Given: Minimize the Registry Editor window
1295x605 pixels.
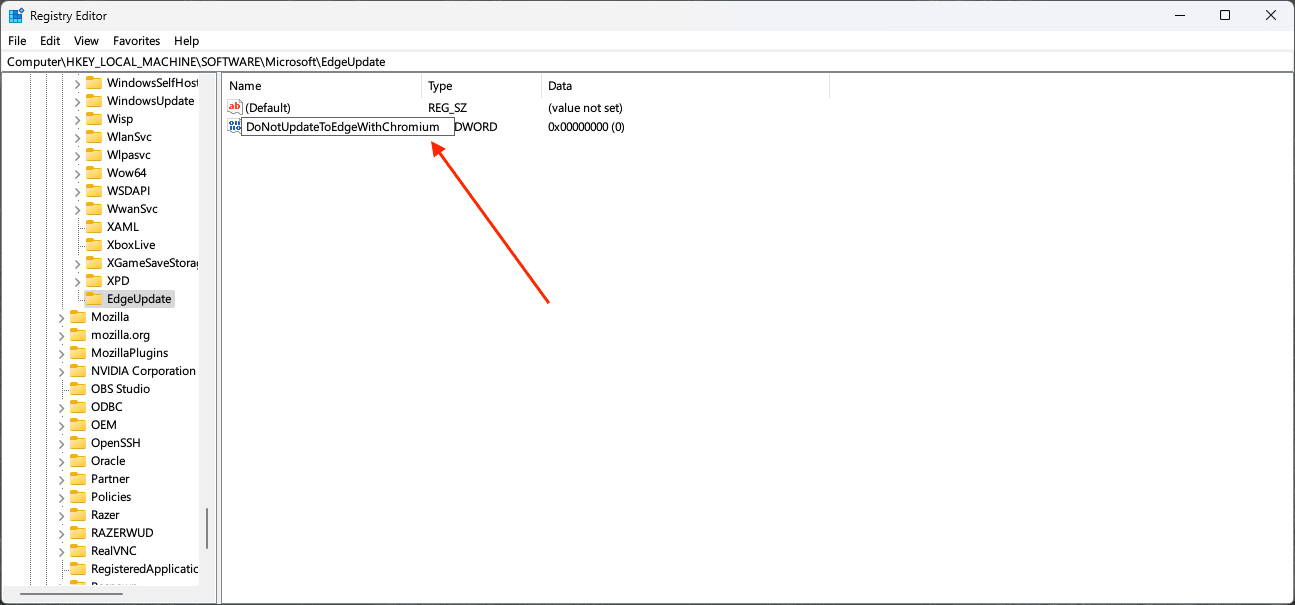Looking at the screenshot, I should coord(1179,15).
